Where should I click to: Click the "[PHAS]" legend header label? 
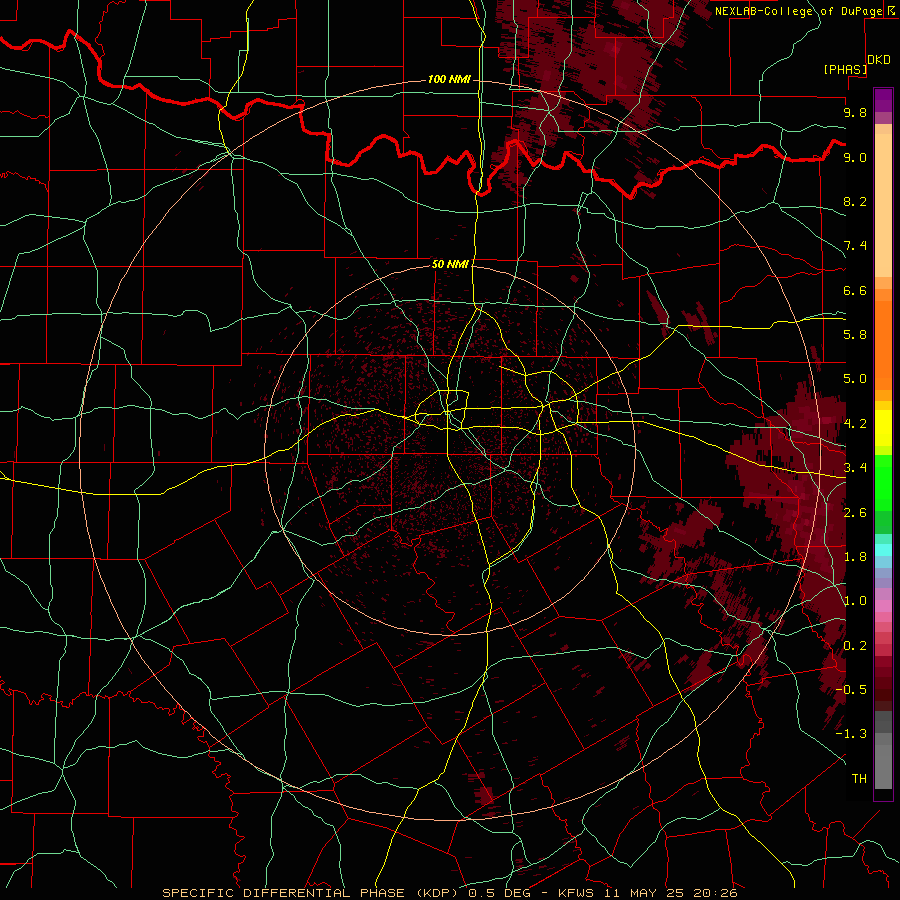point(845,69)
